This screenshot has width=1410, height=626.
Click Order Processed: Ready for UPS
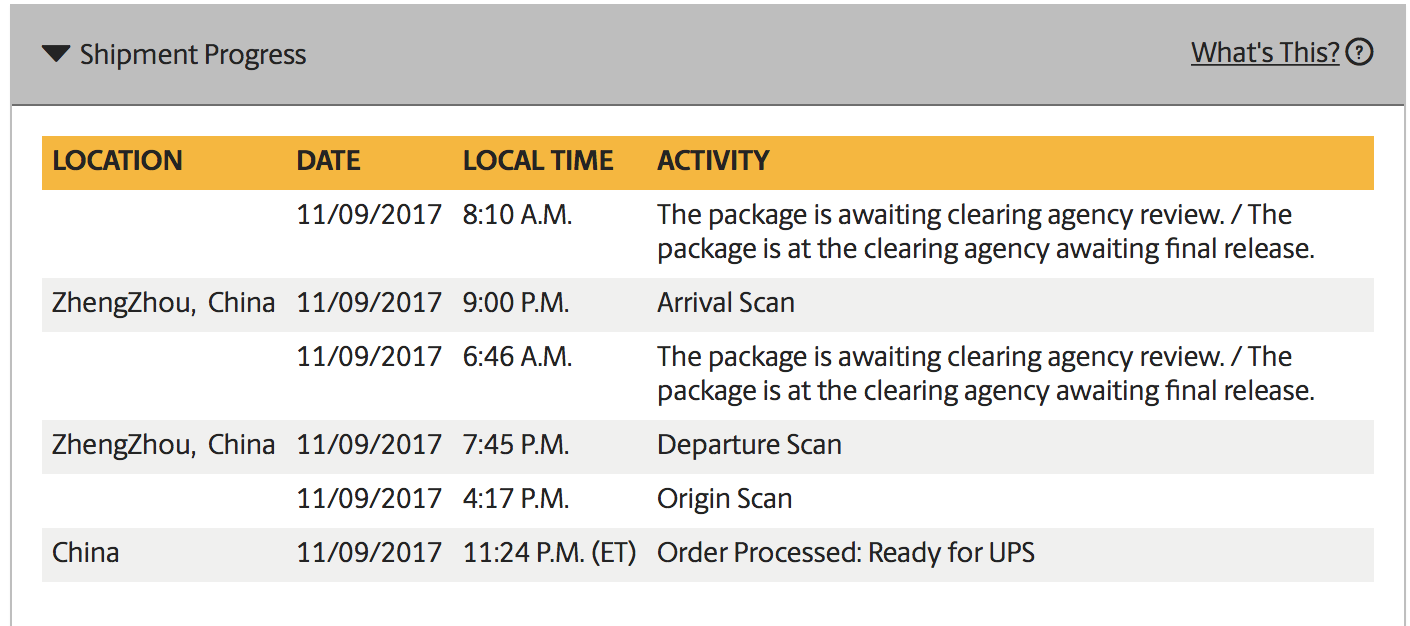click(845, 552)
